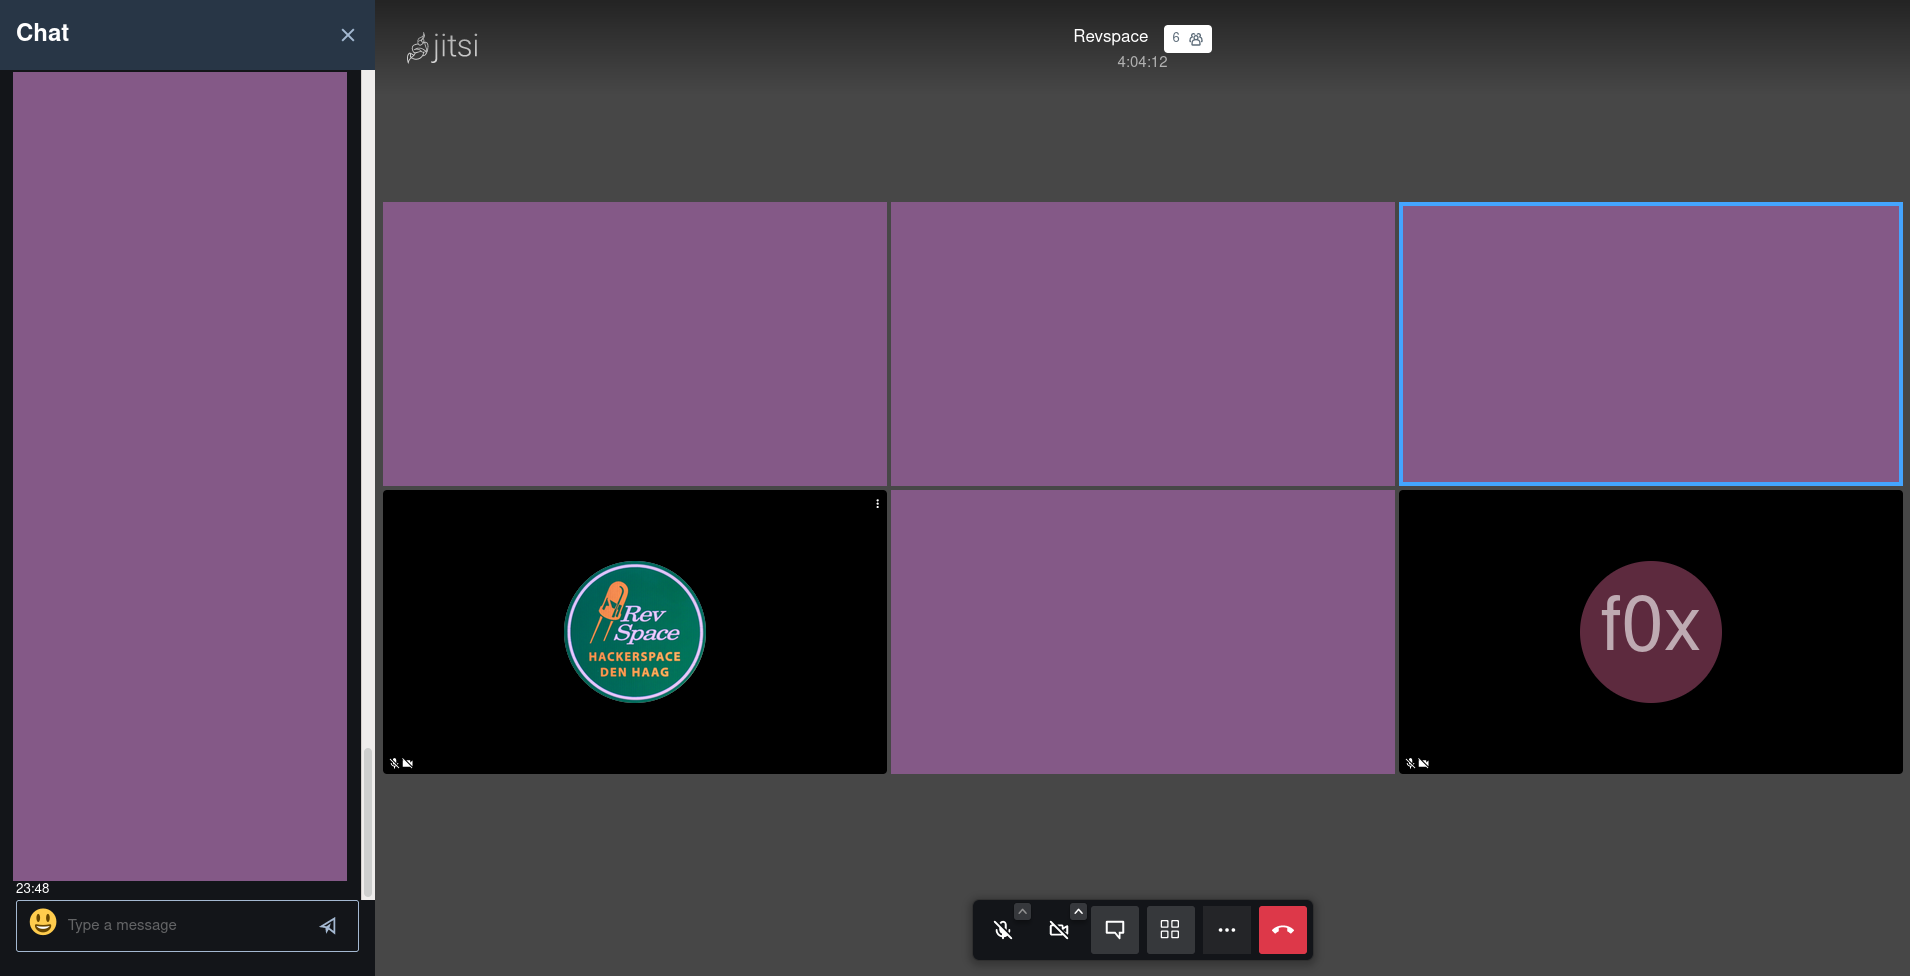Select the RevSpace Hackerspace Den Haag tile
1910x976 pixels.
pos(635,632)
